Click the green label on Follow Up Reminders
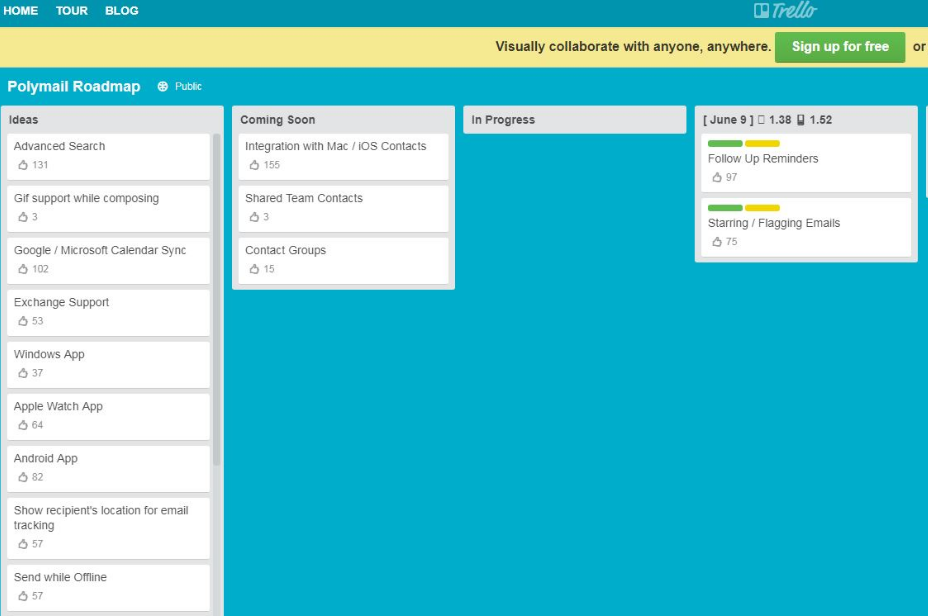 pyautogui.click(x=725, y=143)
